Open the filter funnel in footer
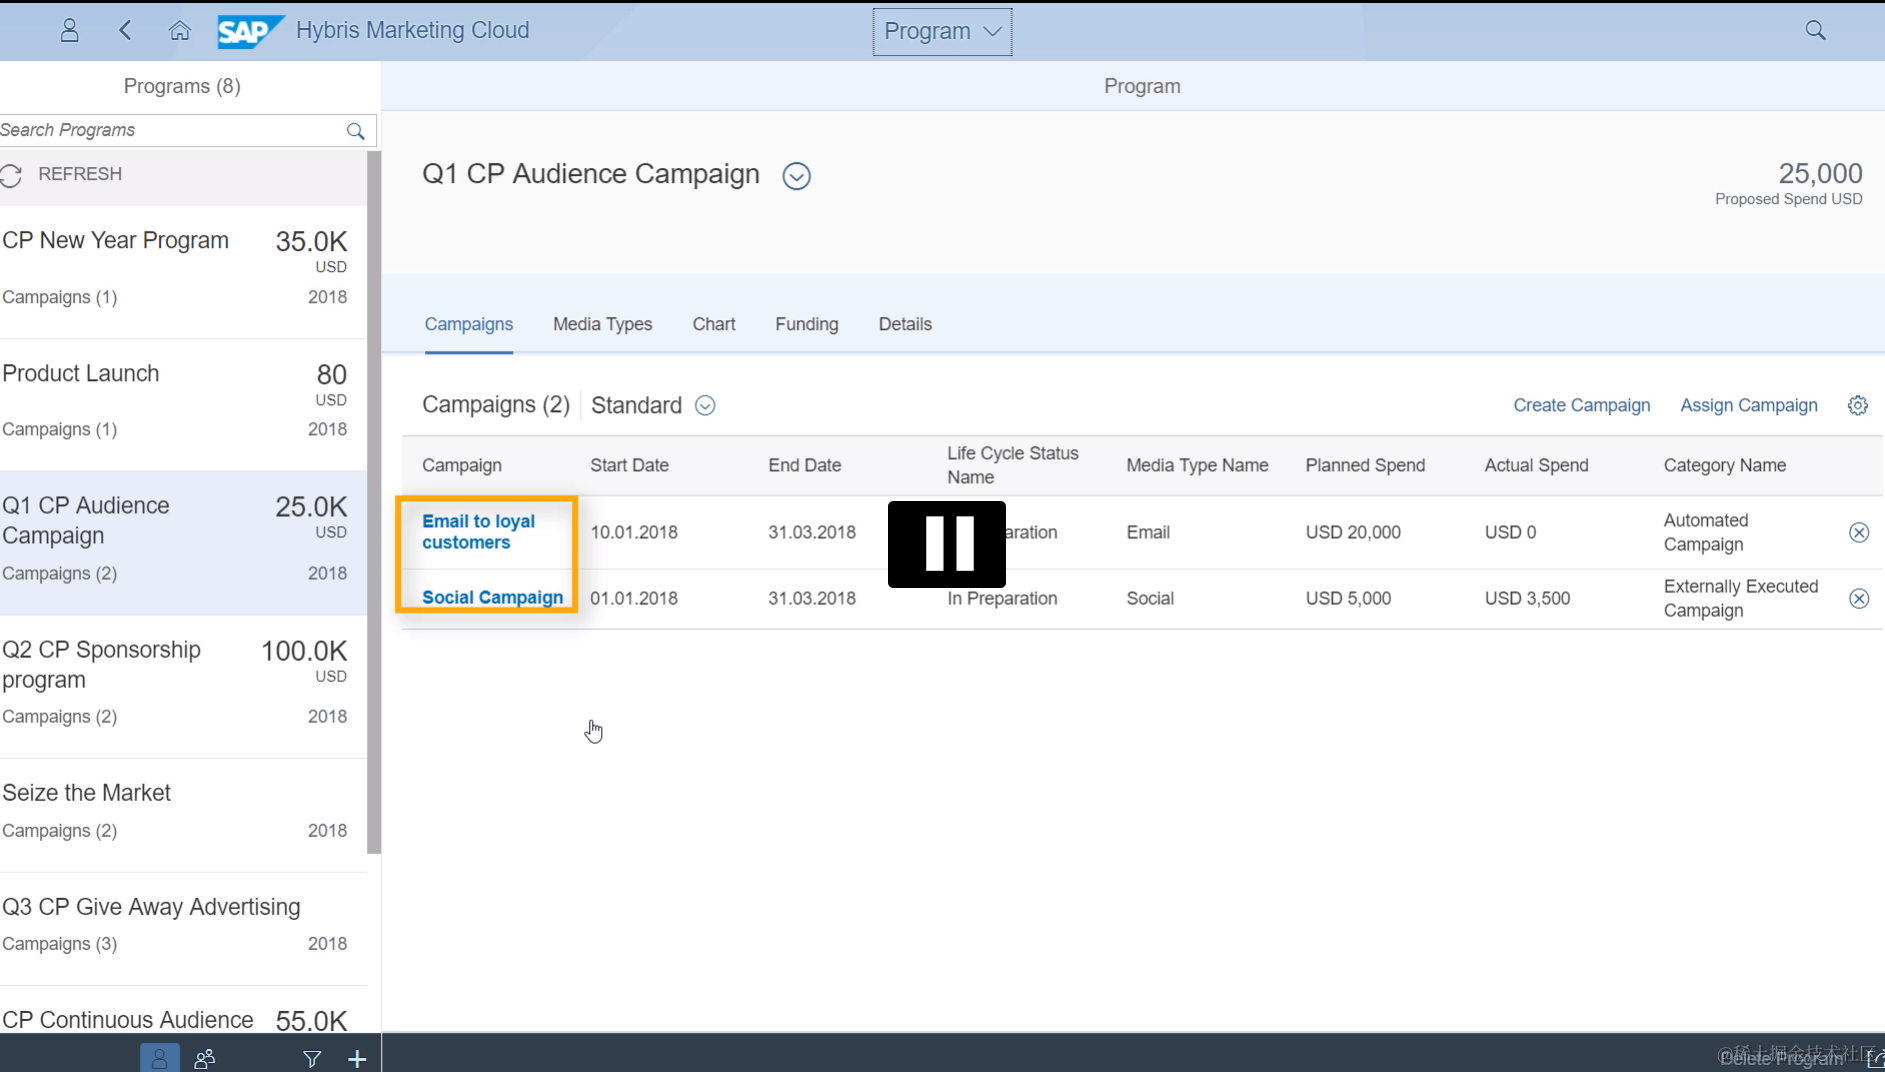The height and width of the screenshot is (1072, 1885). (312, 1058)
